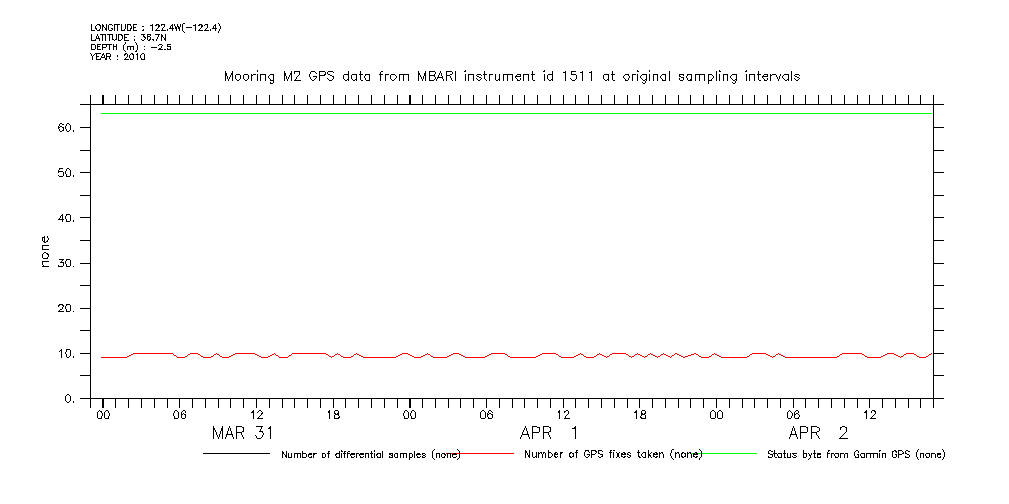
Task: Click the LONGITUDE 122.4W header text
Action: click(x=155, y=28)
